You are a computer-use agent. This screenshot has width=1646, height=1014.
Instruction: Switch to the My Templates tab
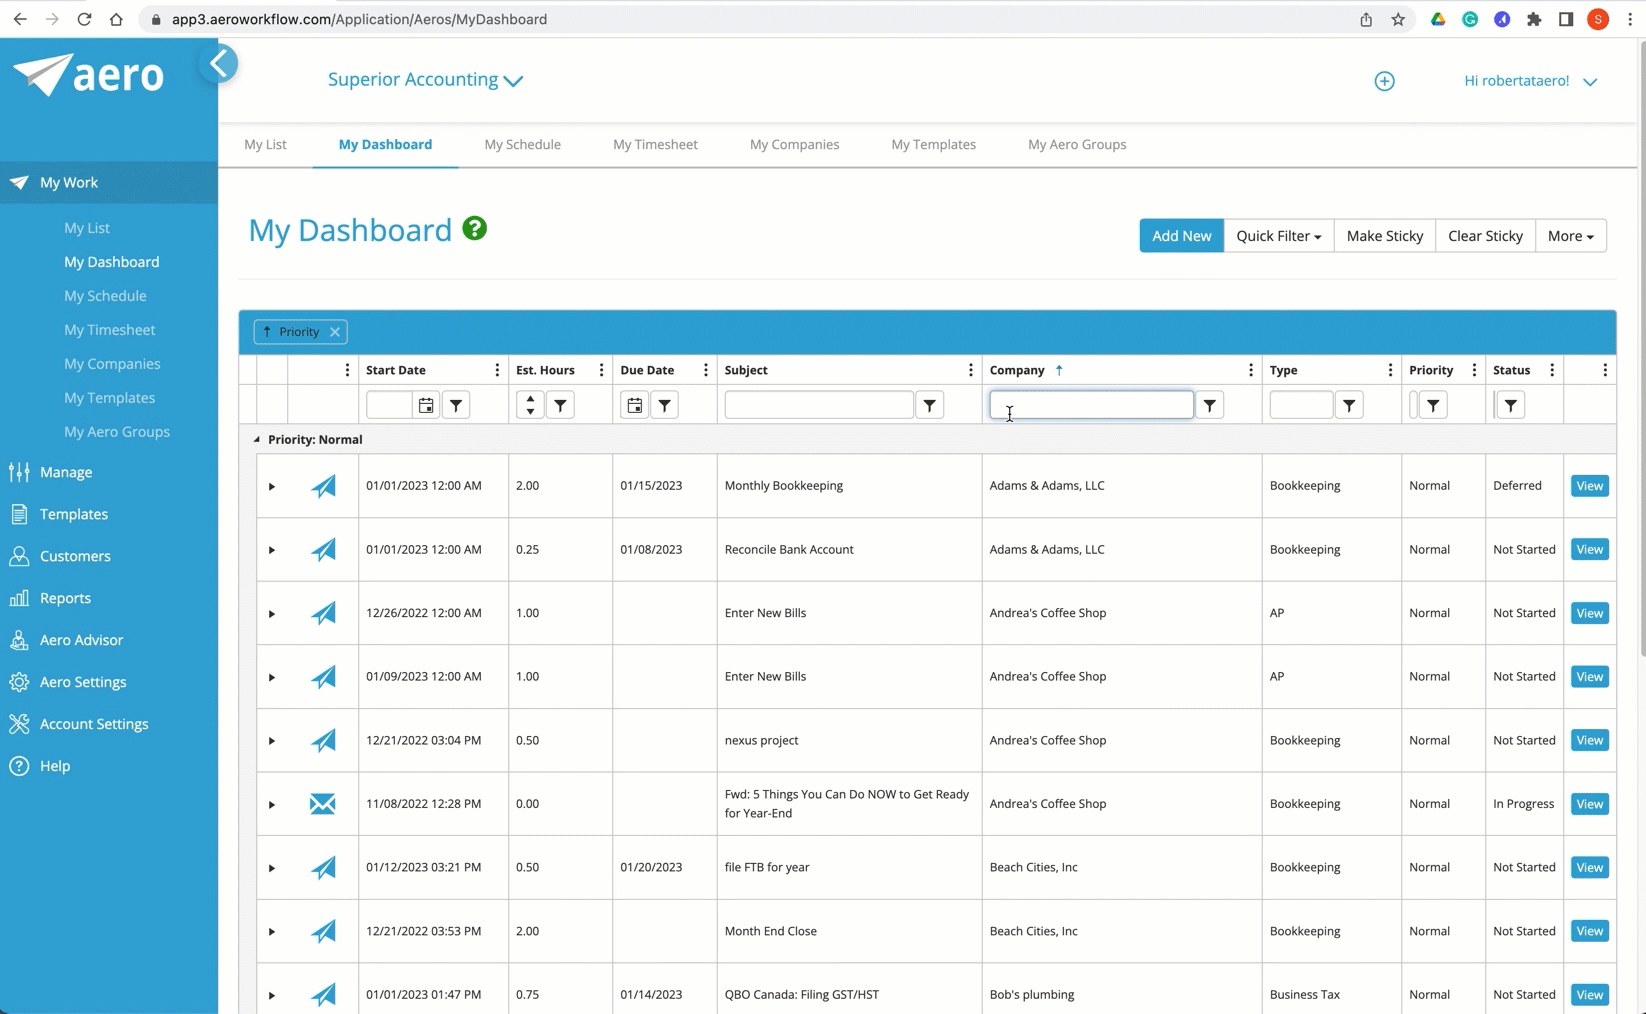tap(933, 144)
